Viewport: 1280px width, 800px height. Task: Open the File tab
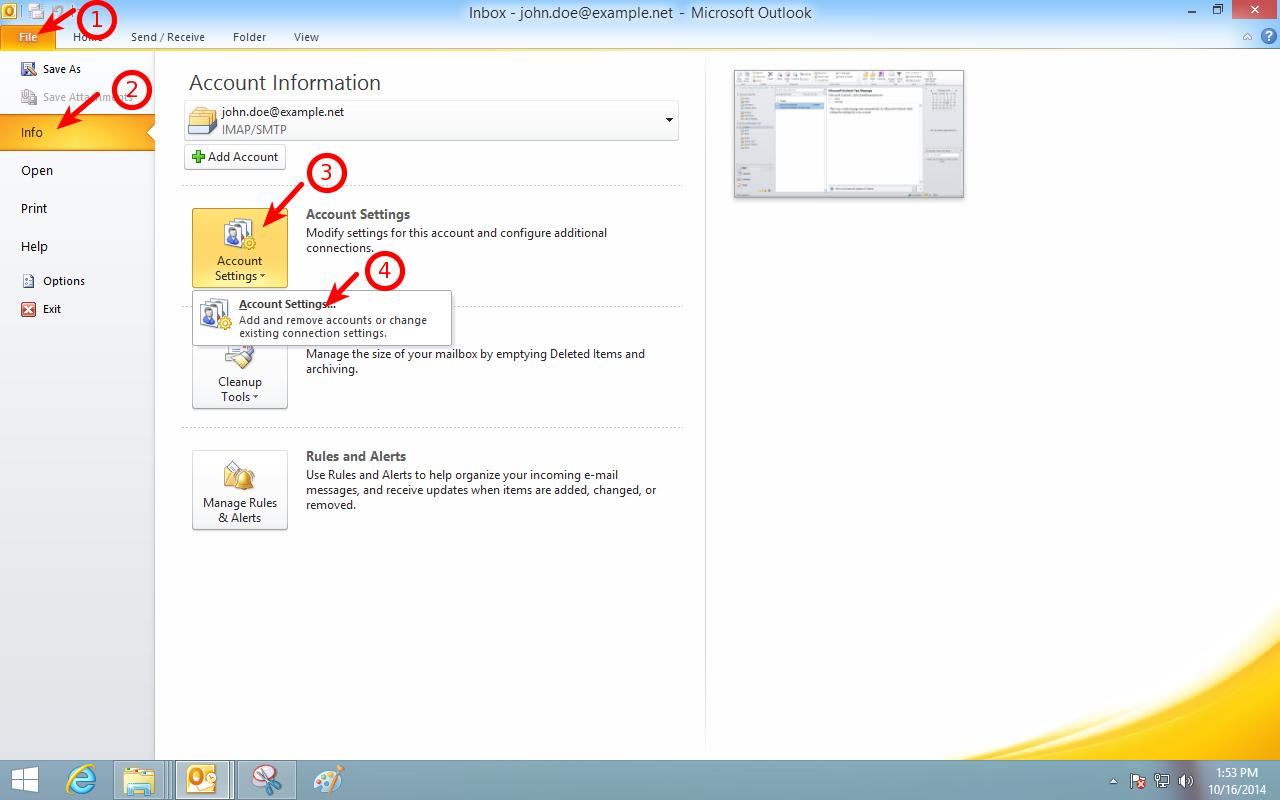27,37
